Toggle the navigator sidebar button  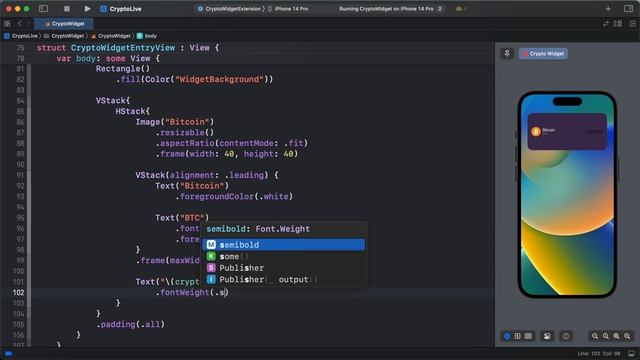(x=43, y=9)
